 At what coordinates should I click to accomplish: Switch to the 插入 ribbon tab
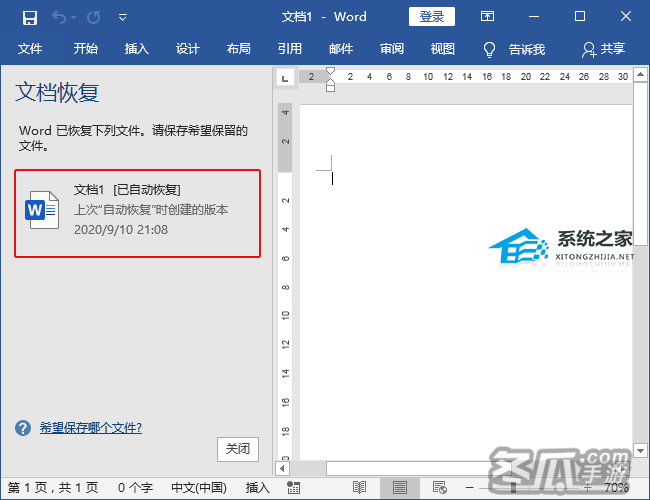pyautogui.click(x=136, y=49)
